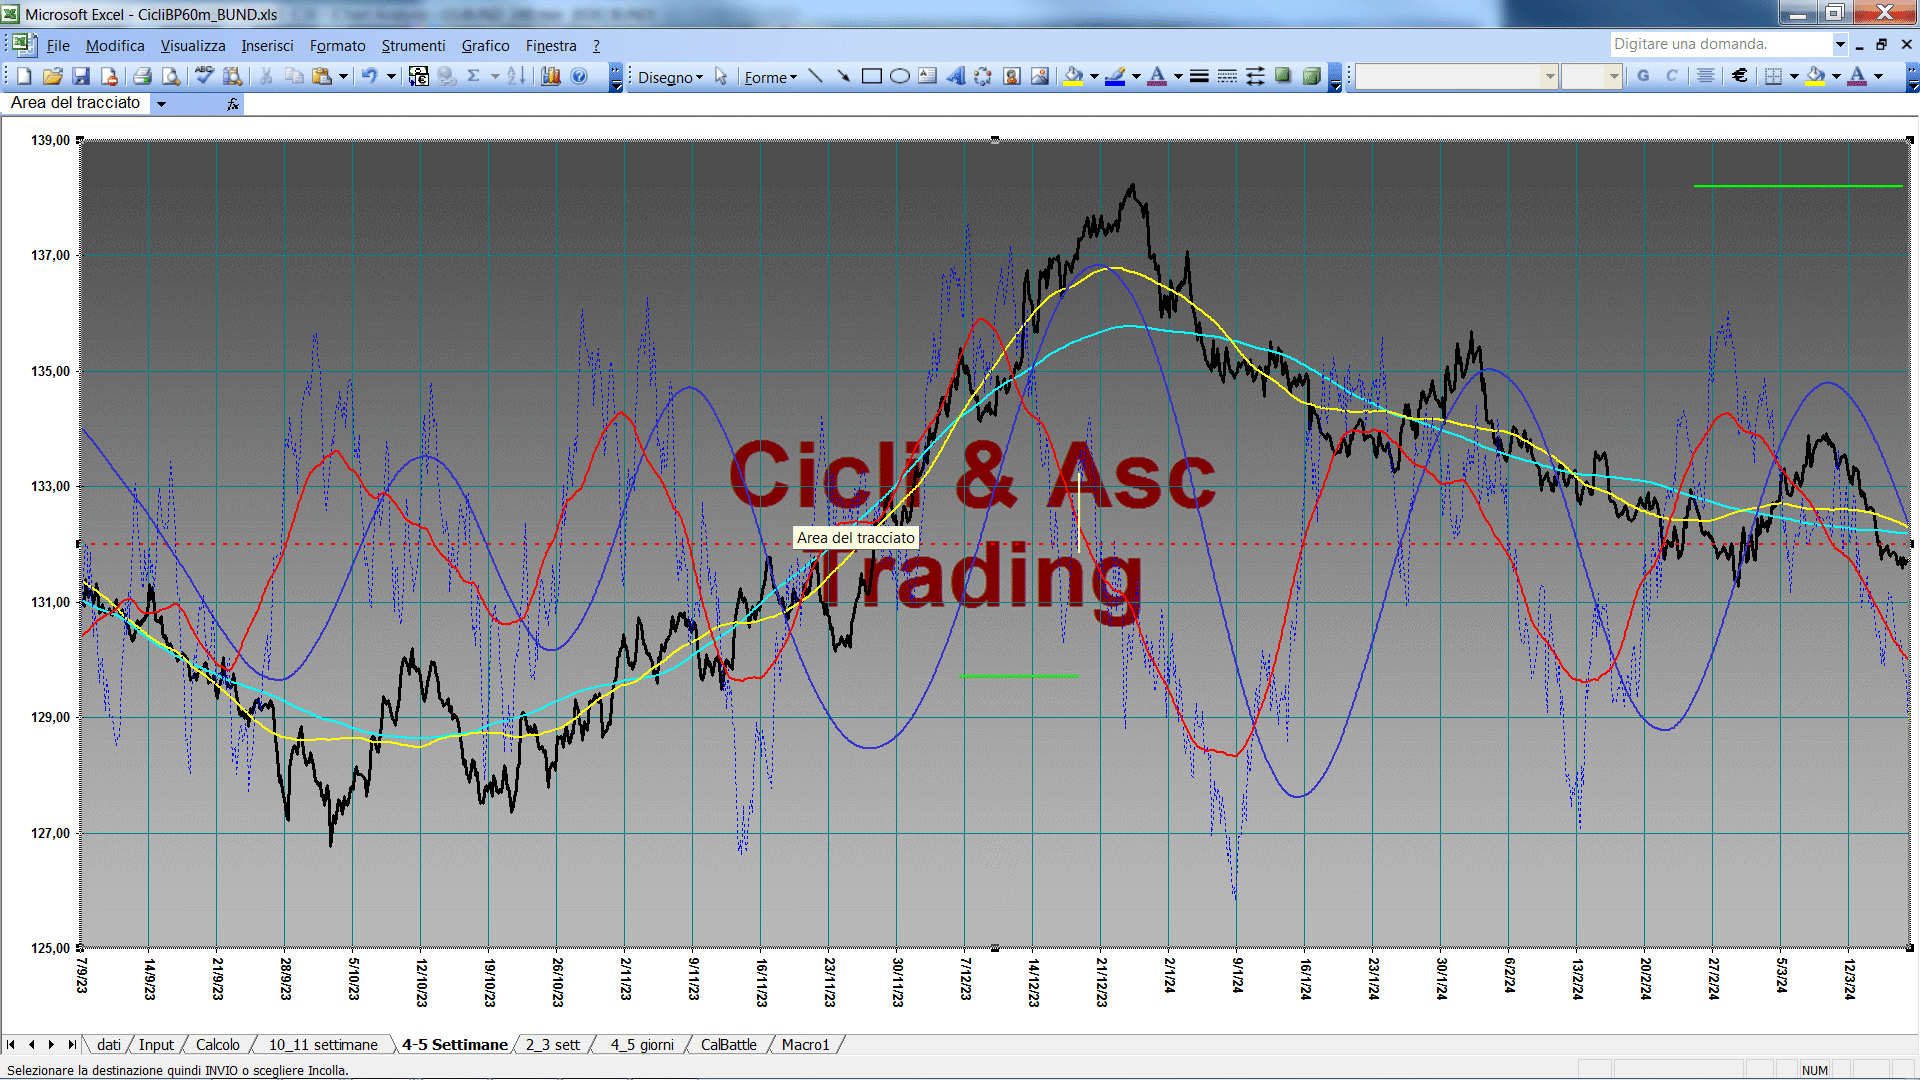Switch to the Calcolo sheet tab

[x=217, y=1044]
